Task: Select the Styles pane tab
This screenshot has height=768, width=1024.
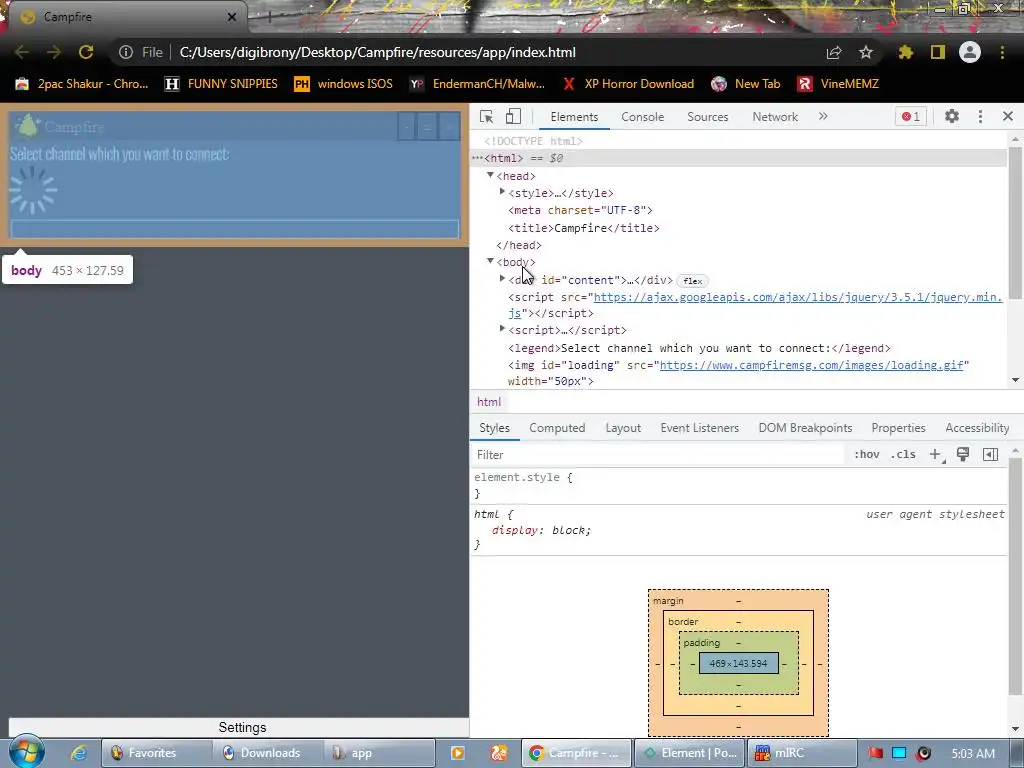Action: [494, 428]
